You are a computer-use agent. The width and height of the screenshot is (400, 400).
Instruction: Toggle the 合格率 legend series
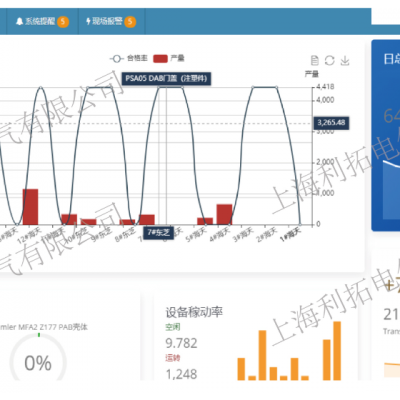click(129, 59)
